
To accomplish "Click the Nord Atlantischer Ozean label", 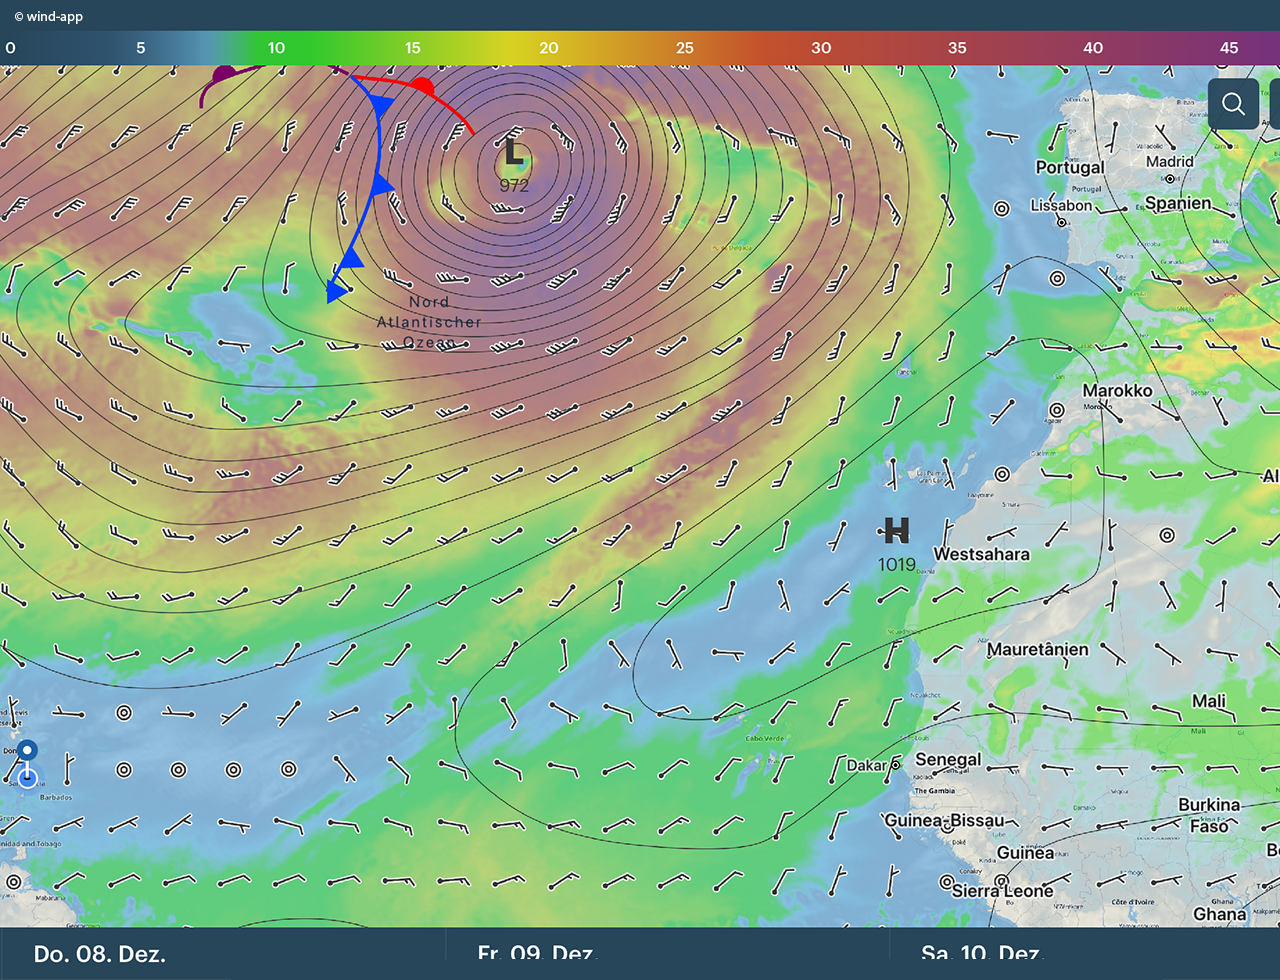I will click(x=429, y=322).
